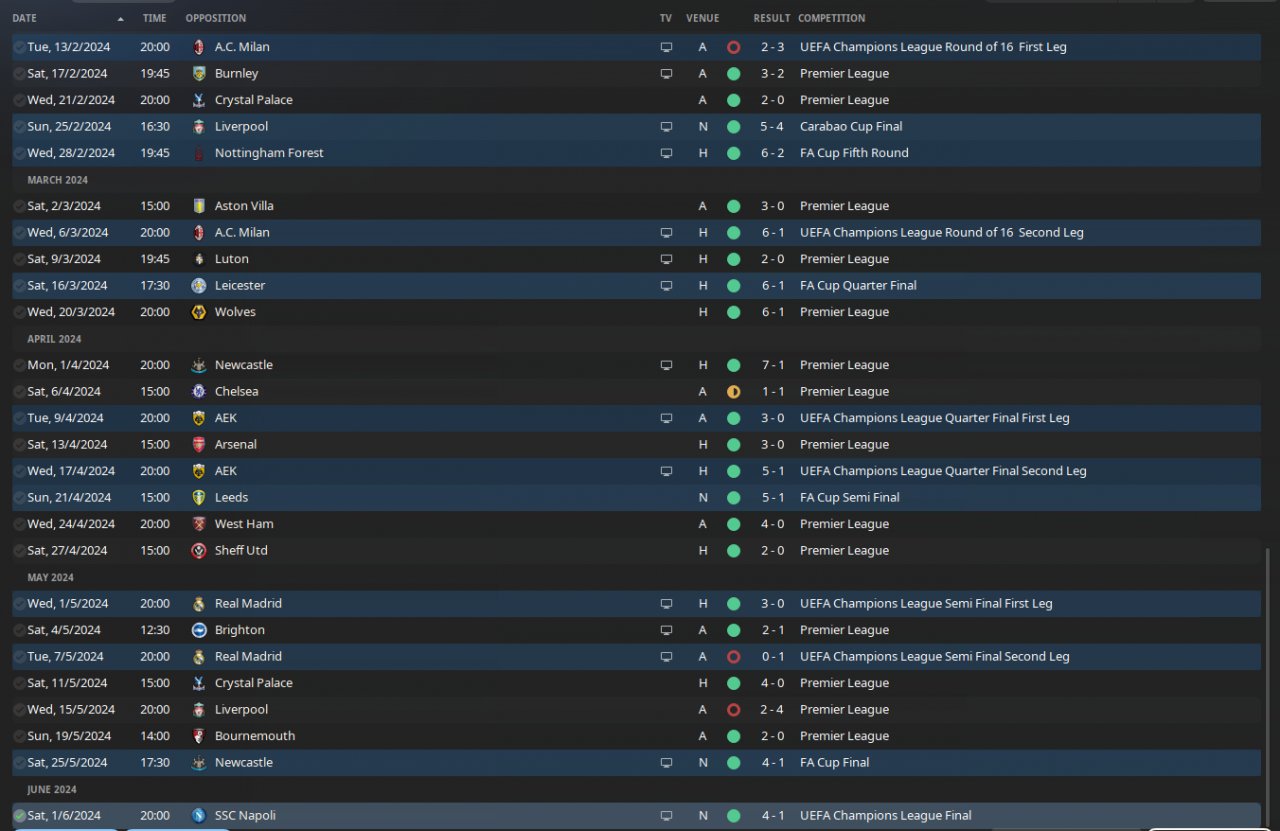Open UEFA Champions League Final competition link
The image size is (1280, 831).
(885, 816)
